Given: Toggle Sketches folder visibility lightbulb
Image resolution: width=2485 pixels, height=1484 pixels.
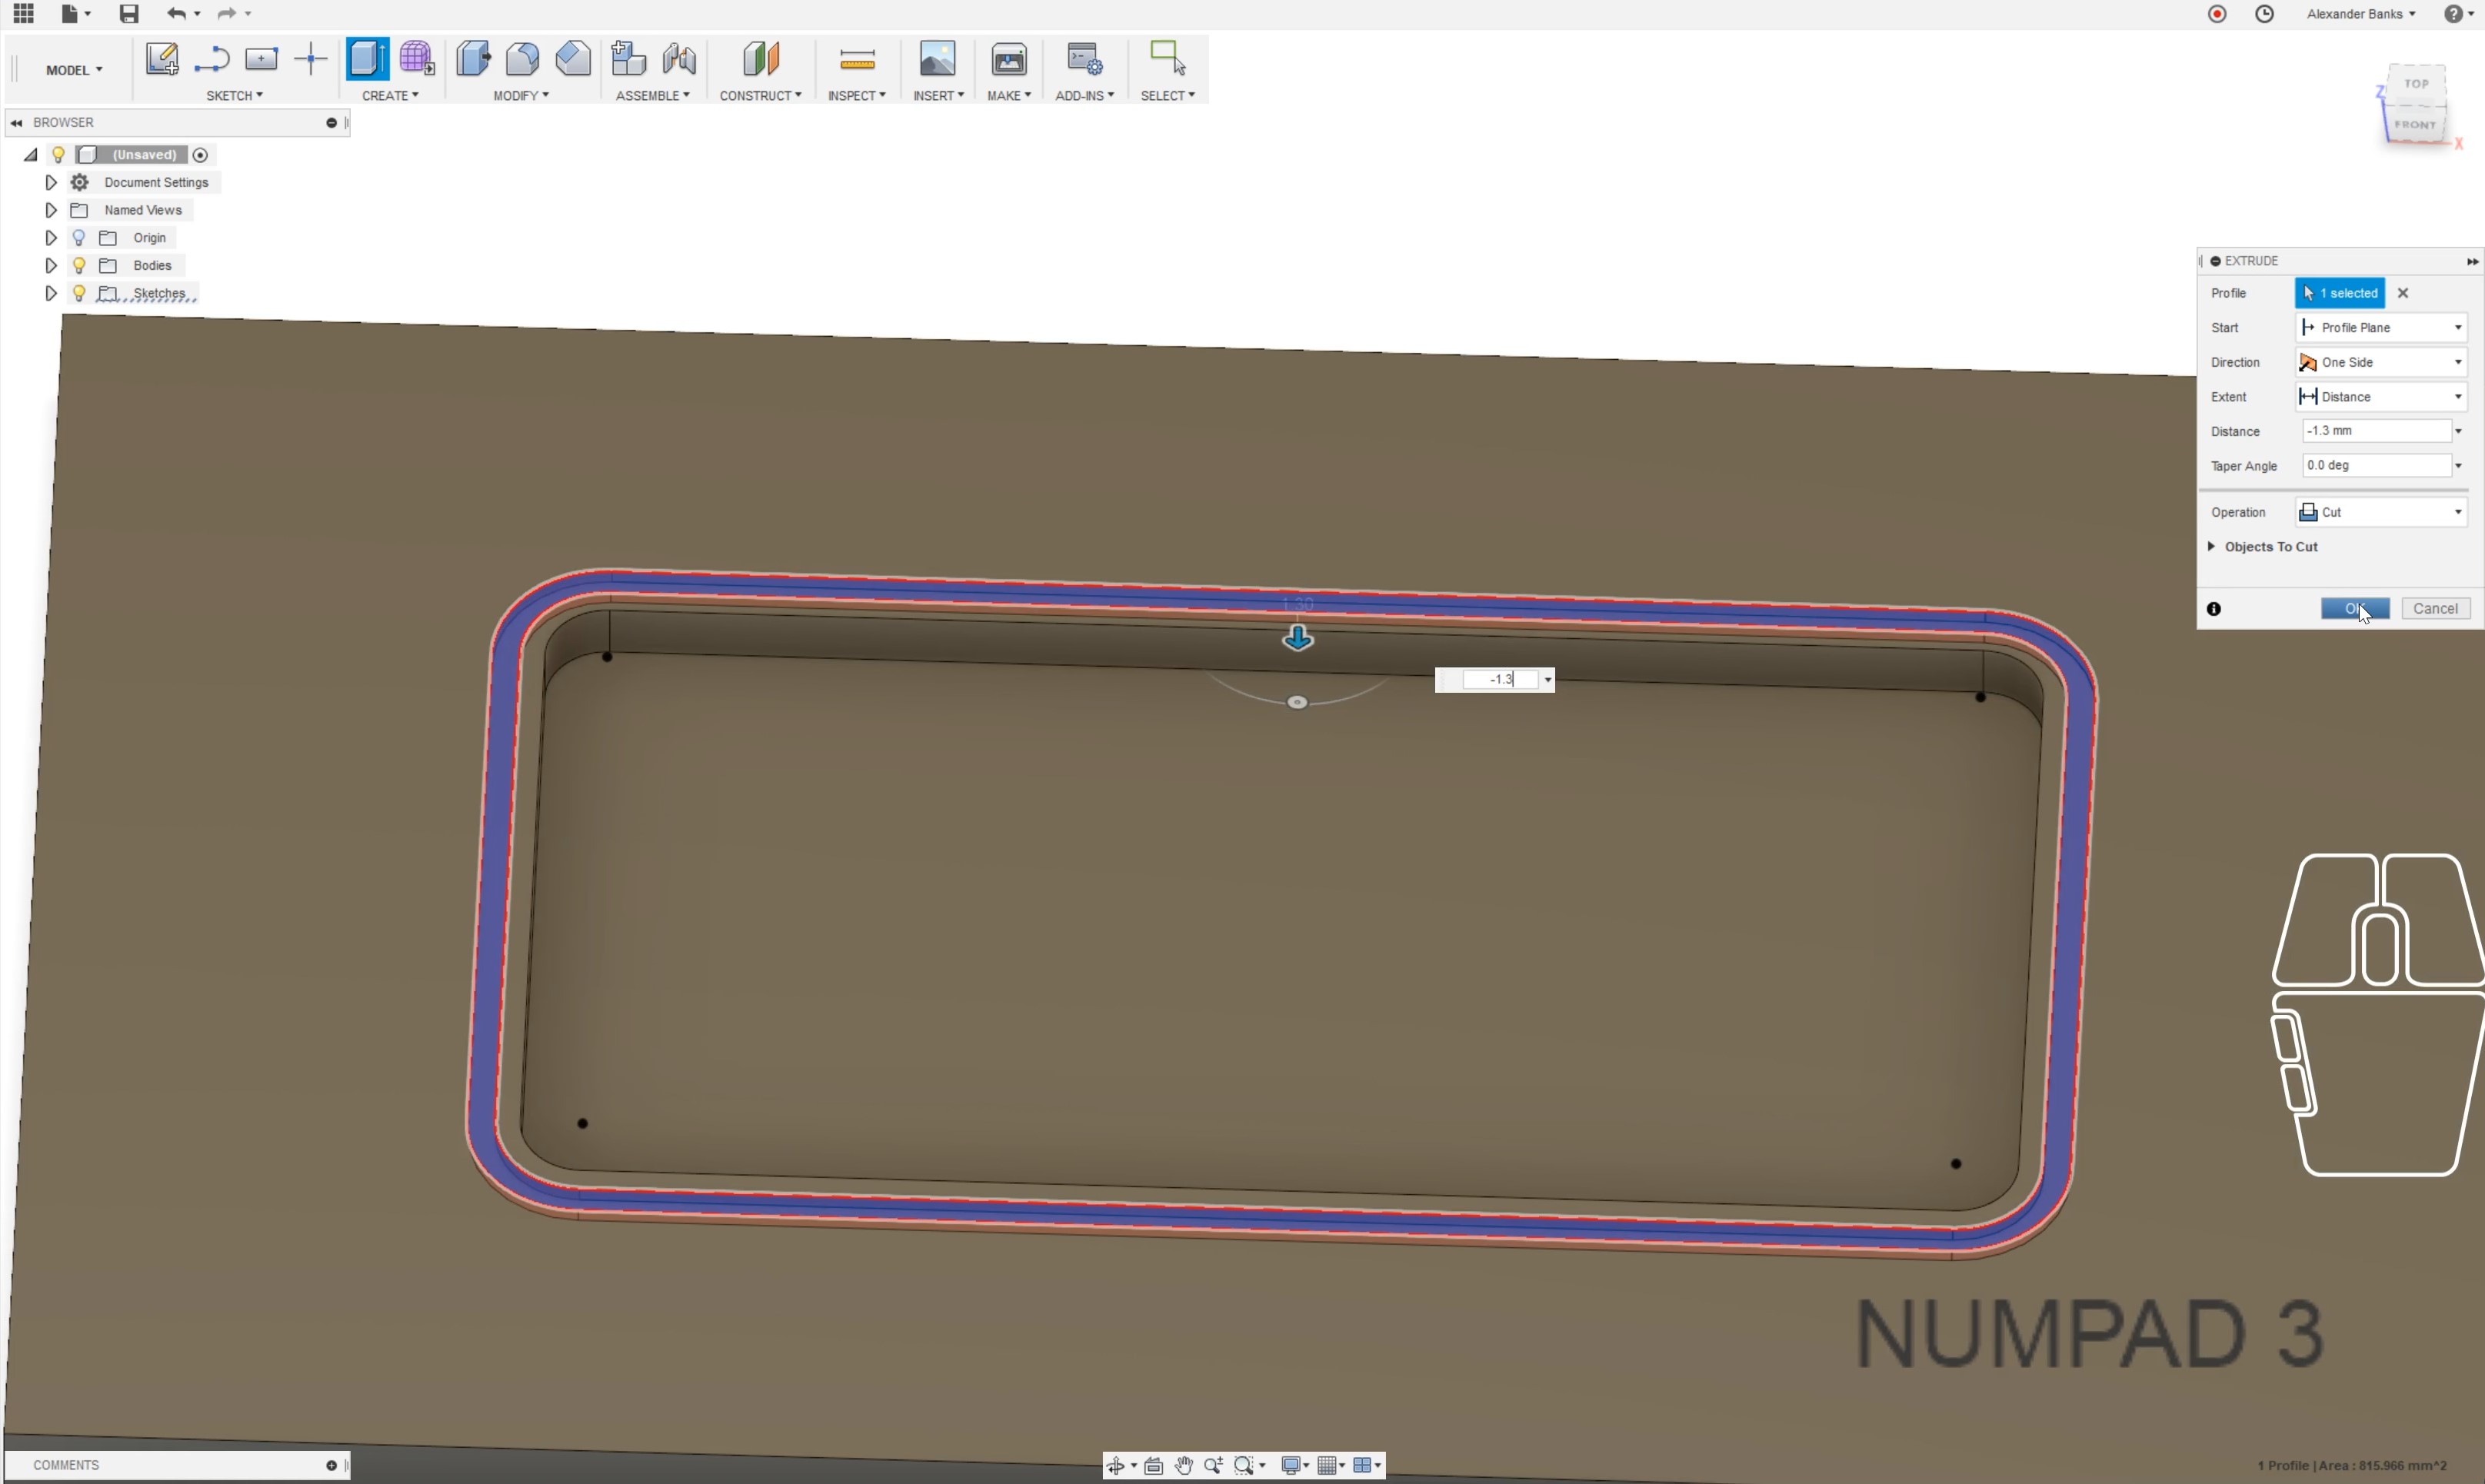Looking at the screenshot, I should coord(79,294).
